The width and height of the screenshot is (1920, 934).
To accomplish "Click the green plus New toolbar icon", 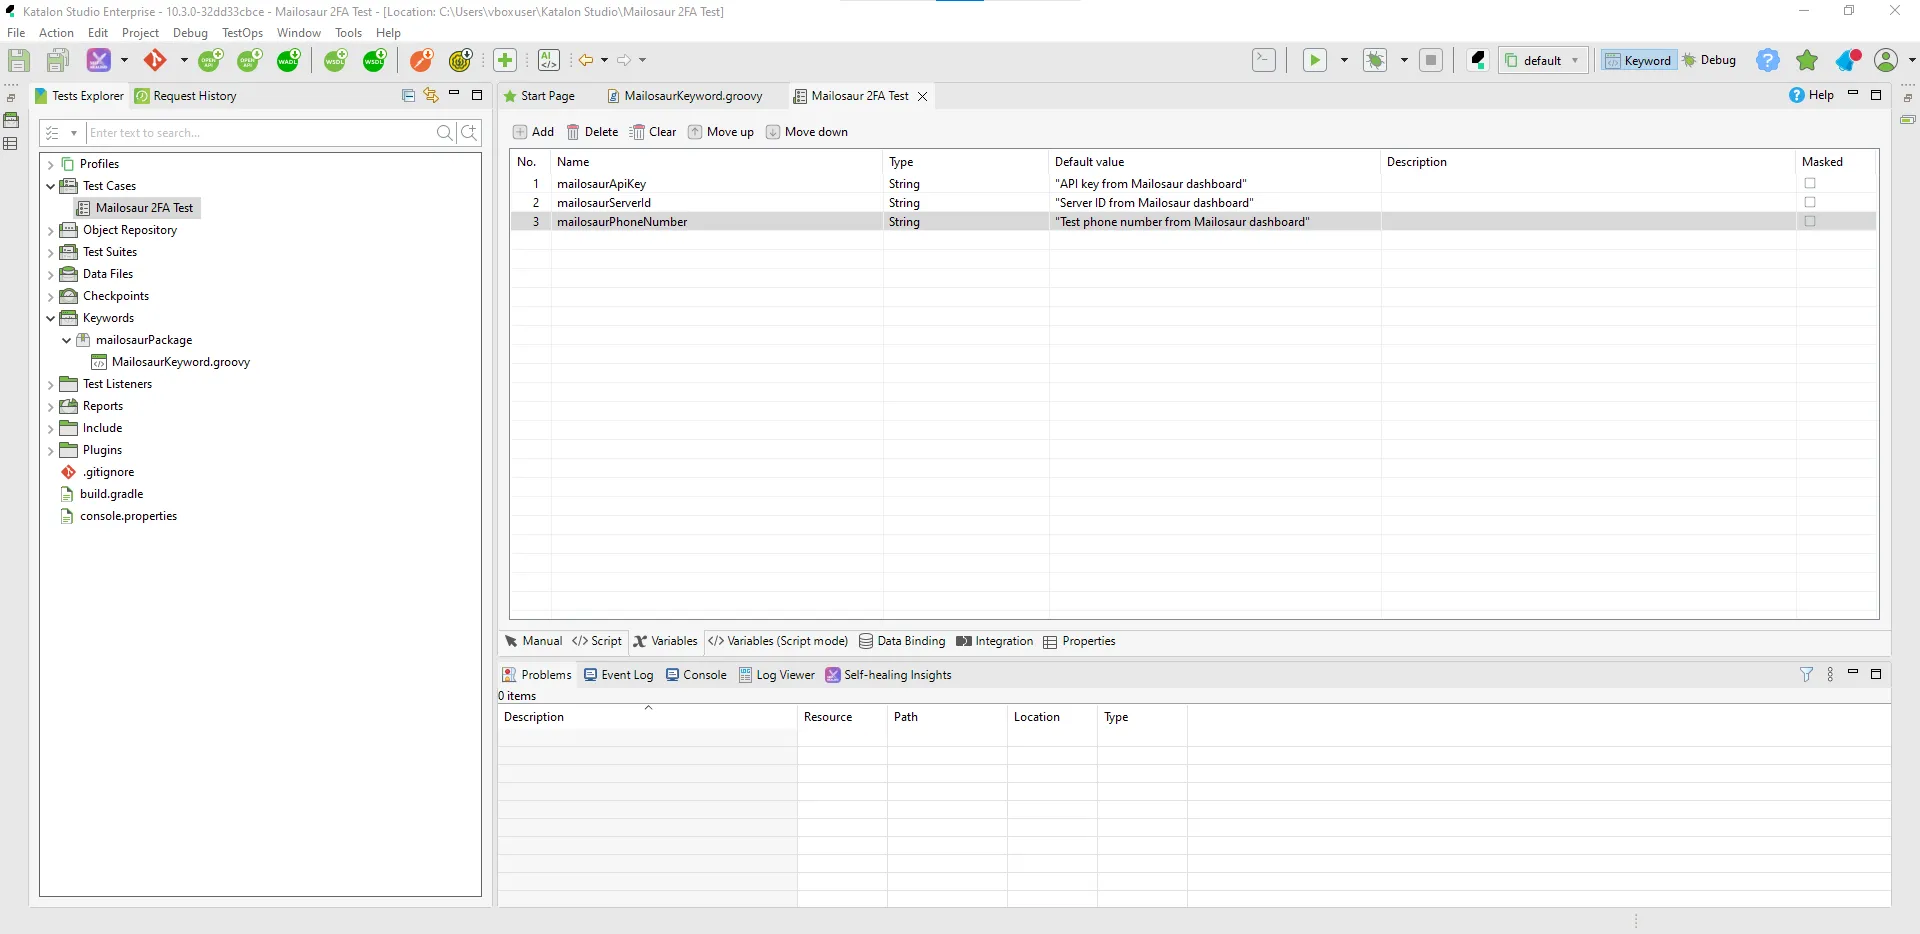I will 505,60.
